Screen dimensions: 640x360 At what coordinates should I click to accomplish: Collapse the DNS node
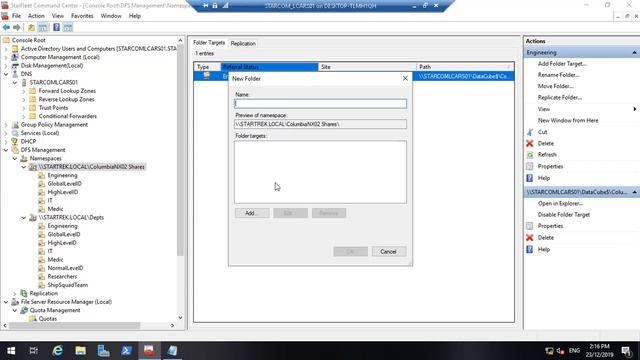(x=6, y=74)
